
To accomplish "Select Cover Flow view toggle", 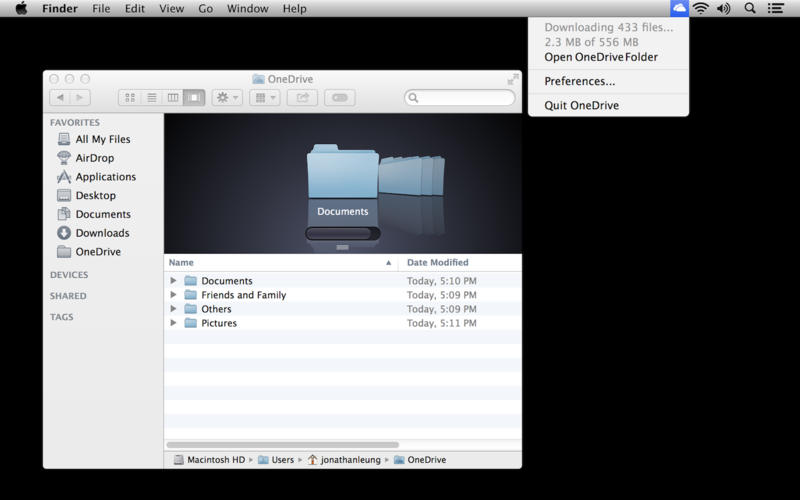I will (195, 97).
